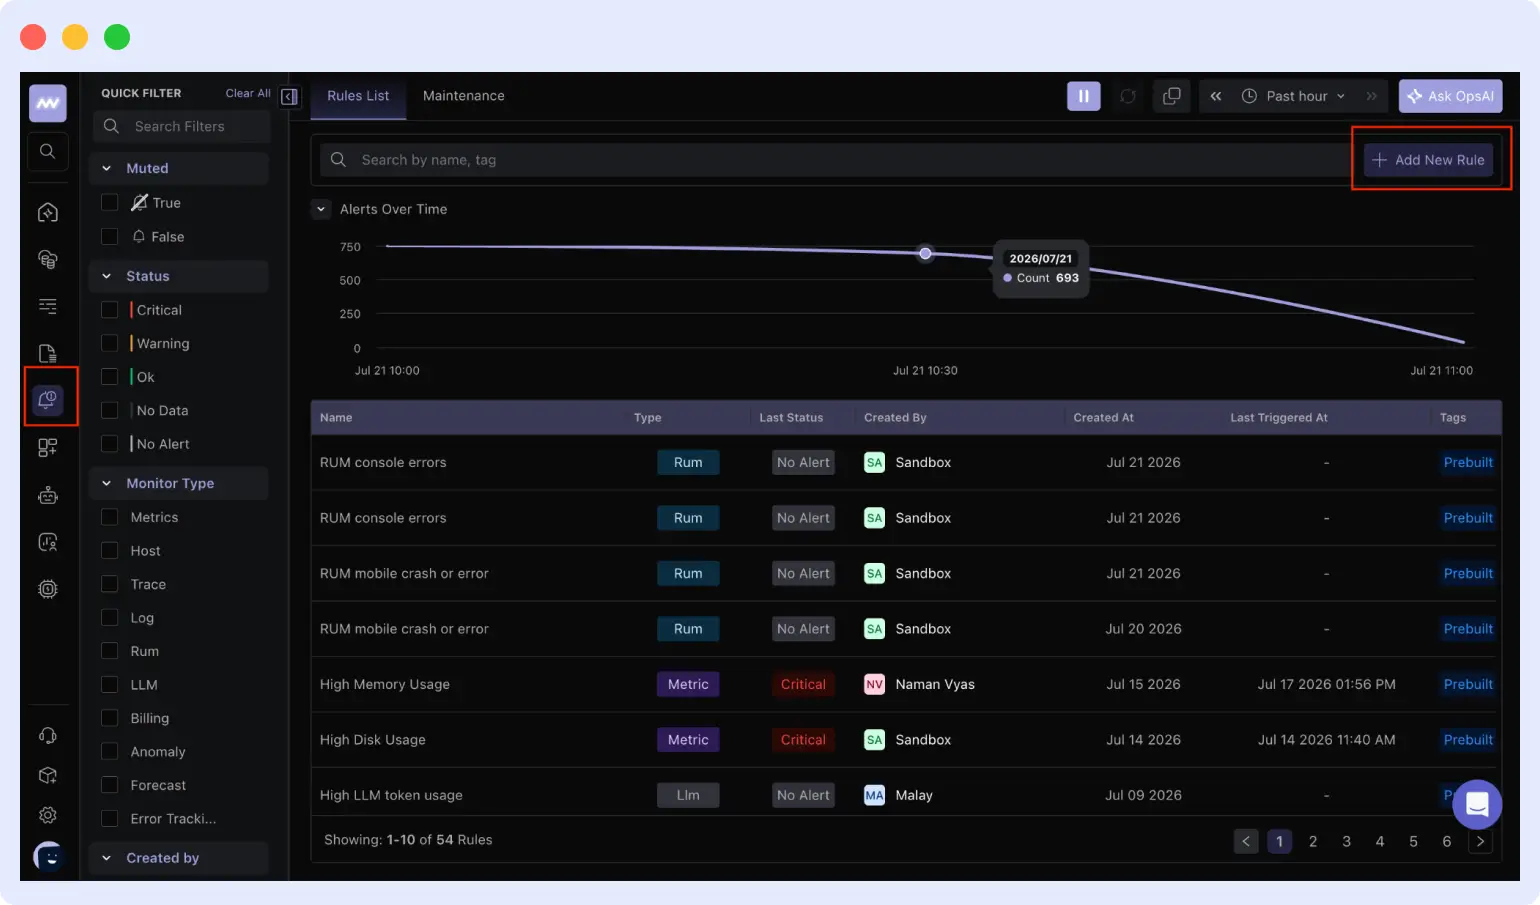Open the support headset icon
This screenshot has height=905, width=1540.
click(x=47, y=735)
